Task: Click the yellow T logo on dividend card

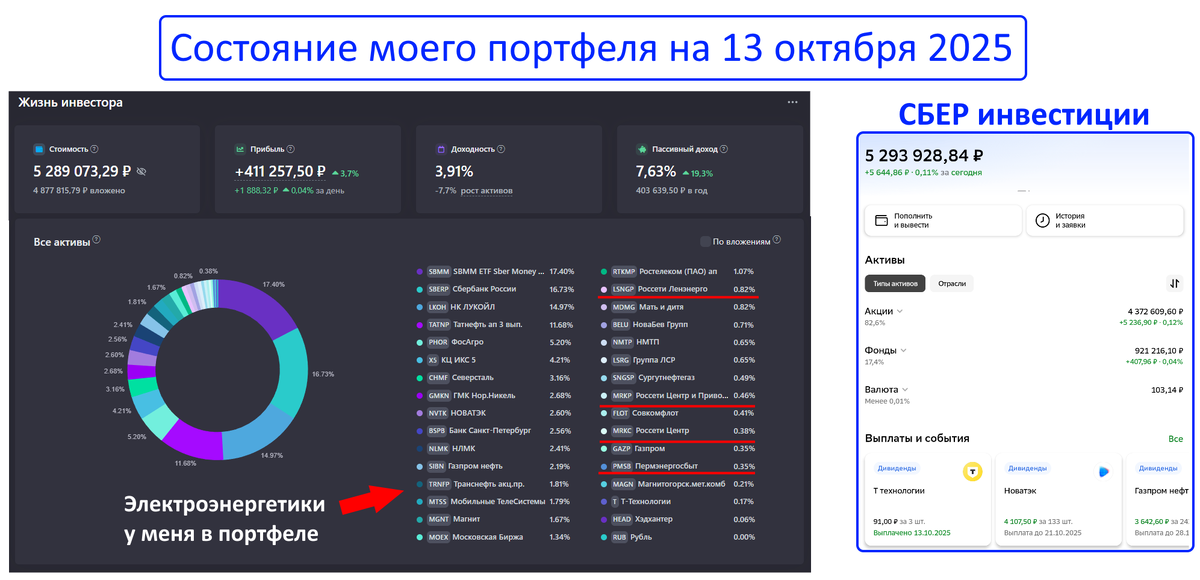Action: [x=971, y=470]
